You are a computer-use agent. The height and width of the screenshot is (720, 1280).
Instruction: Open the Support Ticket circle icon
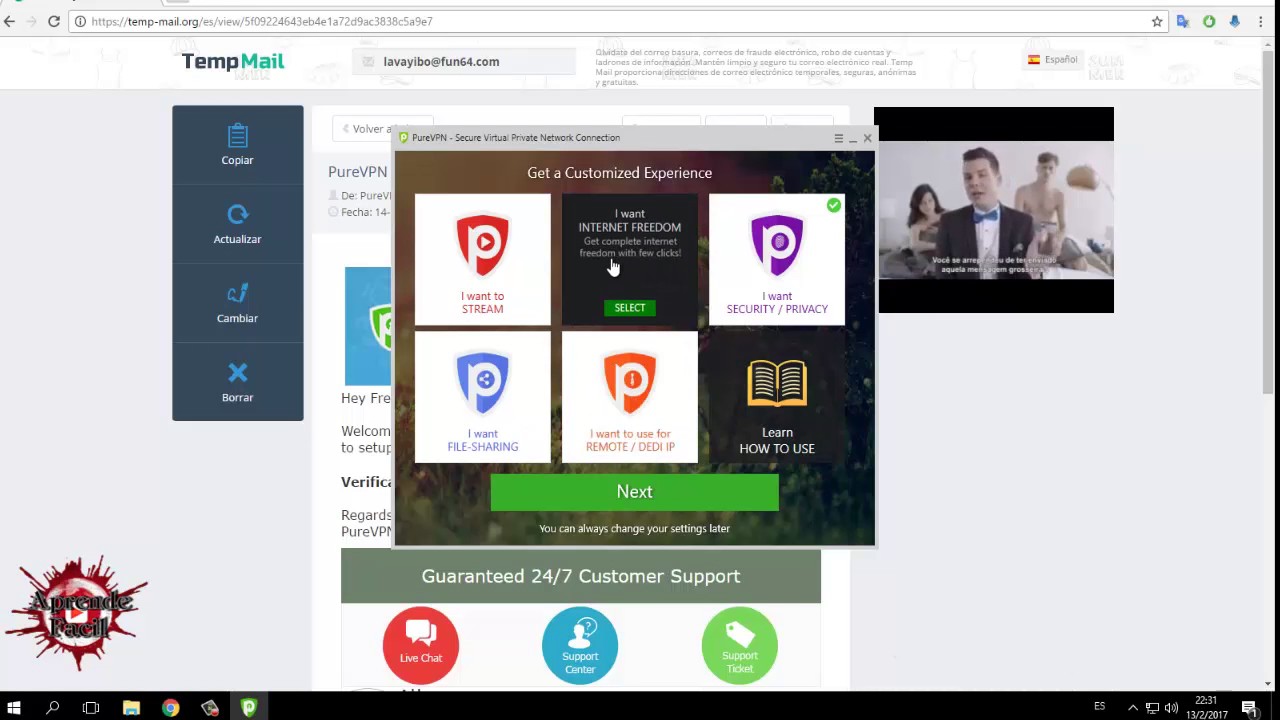[740, 645]
